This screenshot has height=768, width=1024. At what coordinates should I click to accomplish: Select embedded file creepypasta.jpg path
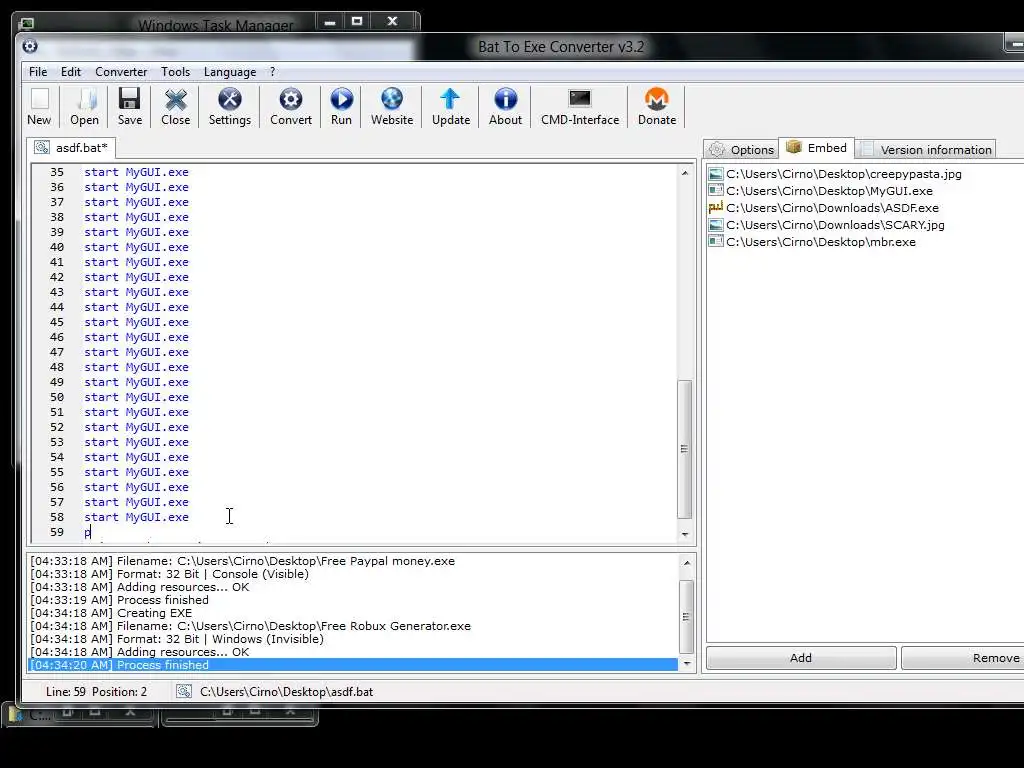point(844,174)
